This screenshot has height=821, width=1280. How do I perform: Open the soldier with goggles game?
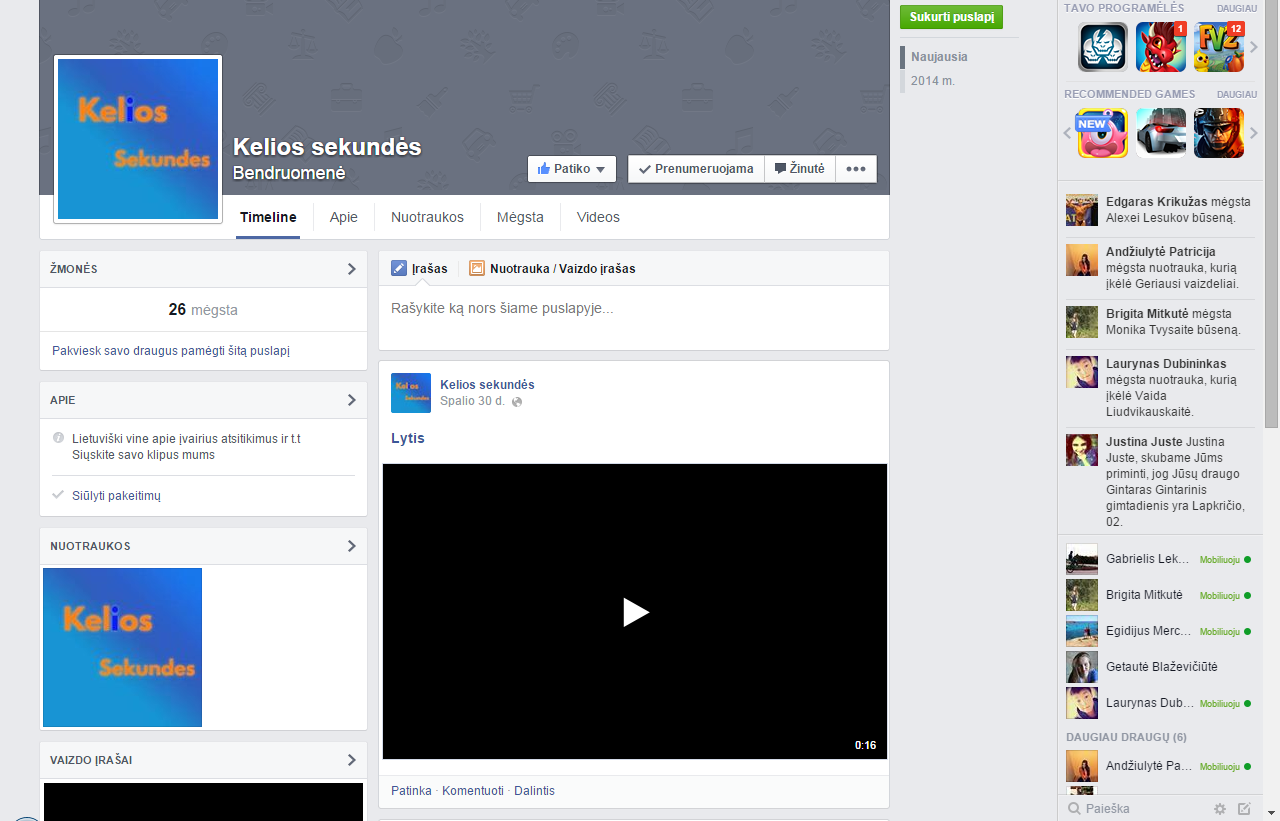point(1219,133)
